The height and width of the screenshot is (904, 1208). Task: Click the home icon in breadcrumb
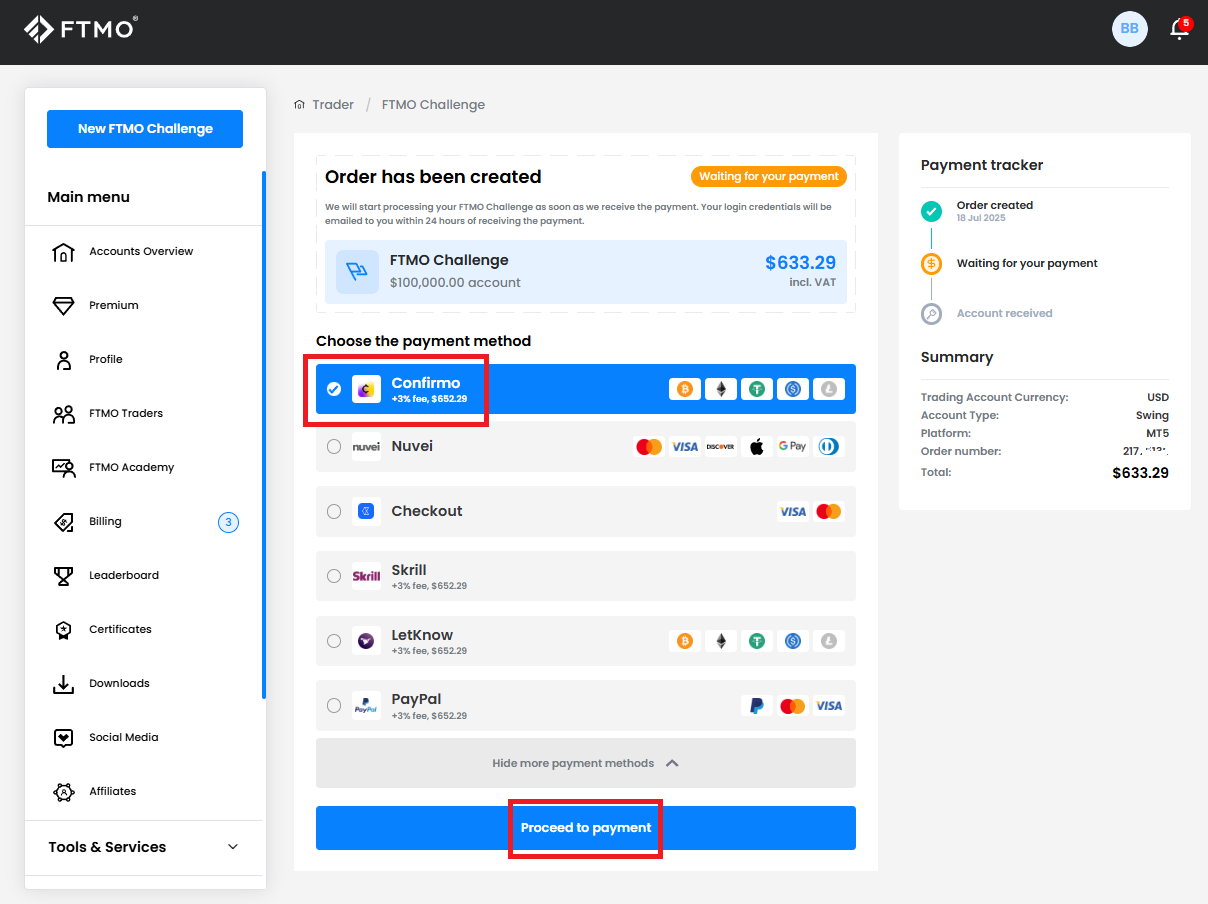[299, 105]
